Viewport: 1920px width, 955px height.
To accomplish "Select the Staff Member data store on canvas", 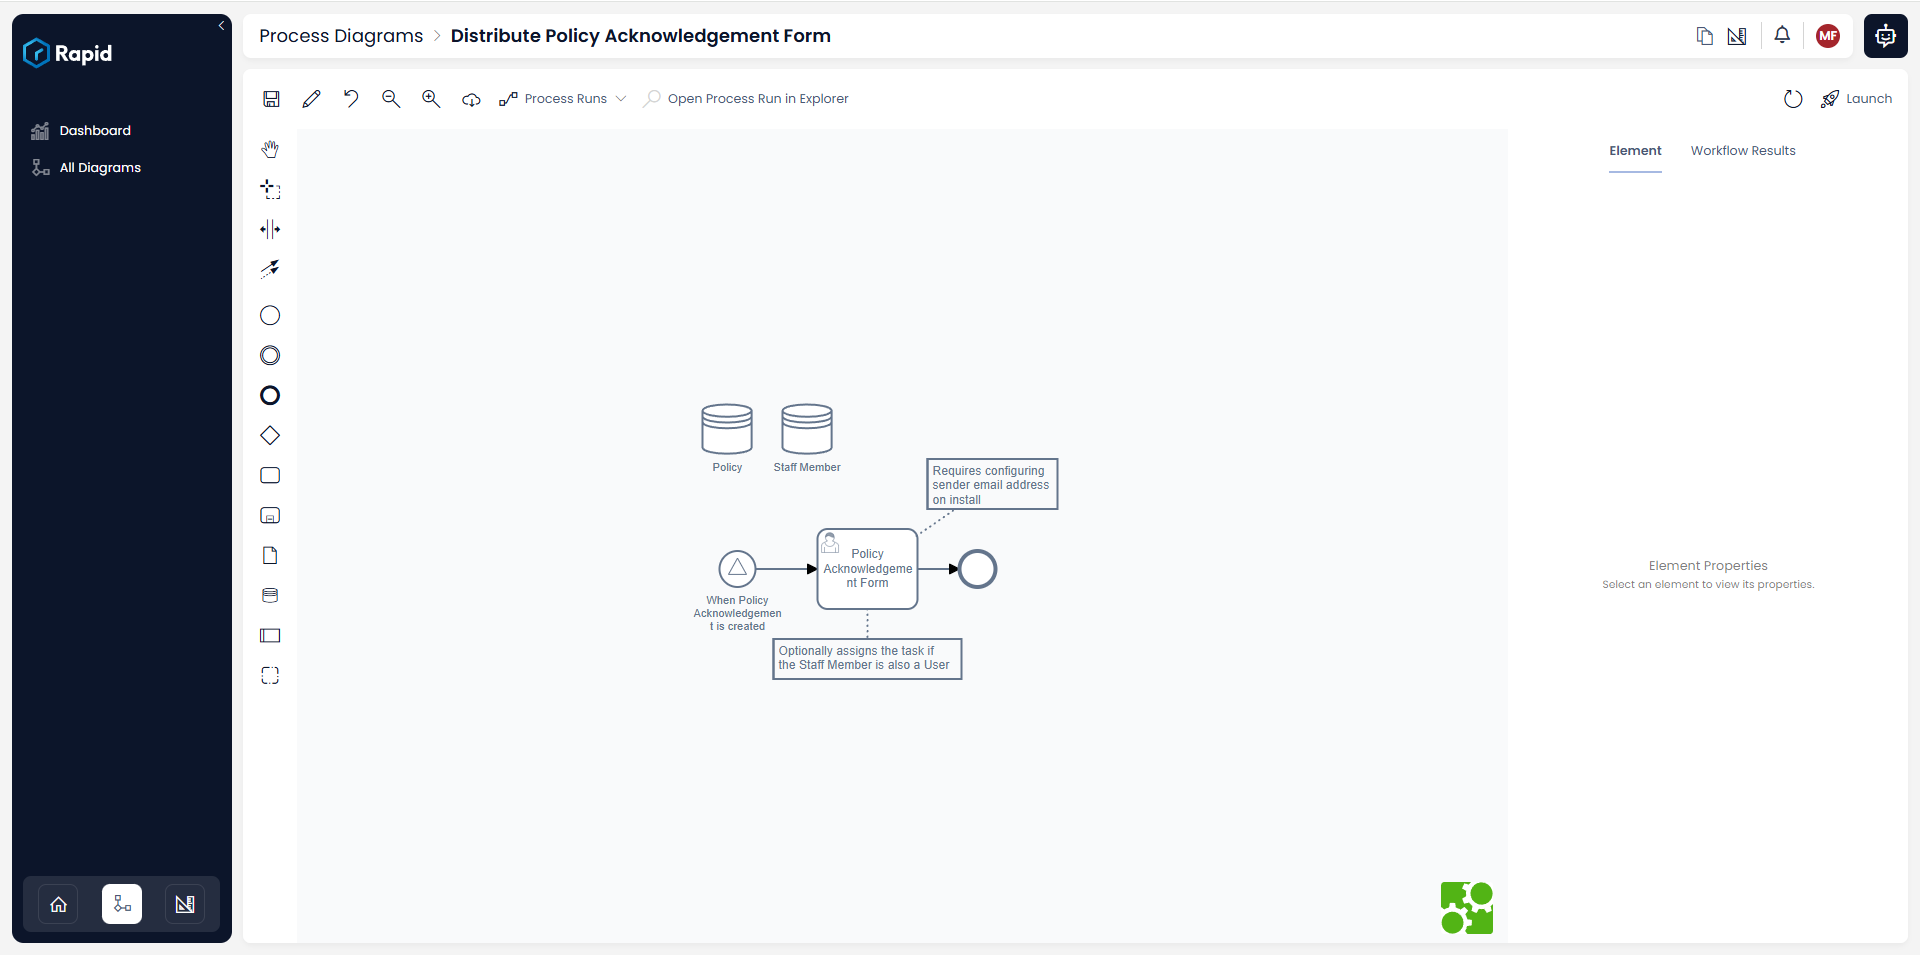I will [x=807, y=429].
